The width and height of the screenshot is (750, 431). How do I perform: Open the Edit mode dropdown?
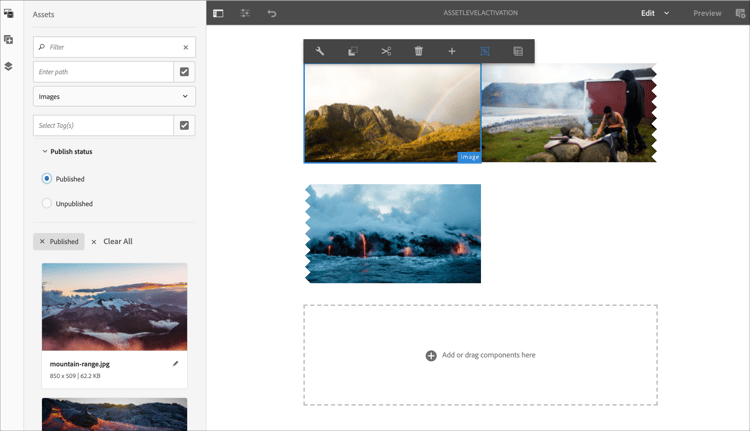tap(655, 13)
